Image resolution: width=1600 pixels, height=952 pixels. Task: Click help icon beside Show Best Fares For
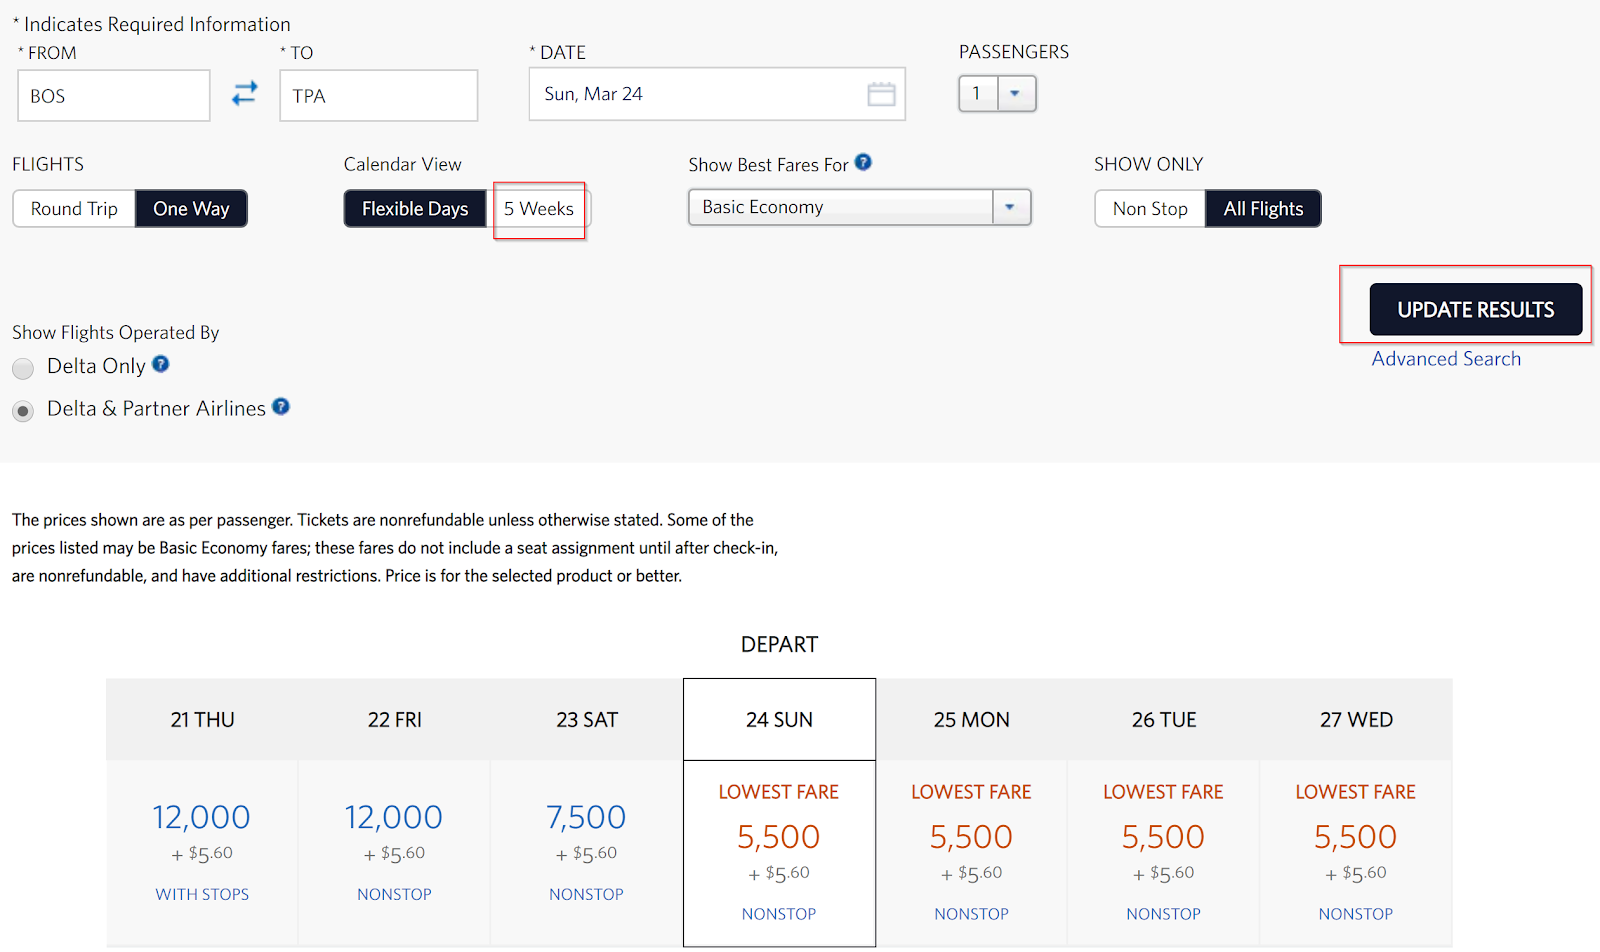pos(863,163)
